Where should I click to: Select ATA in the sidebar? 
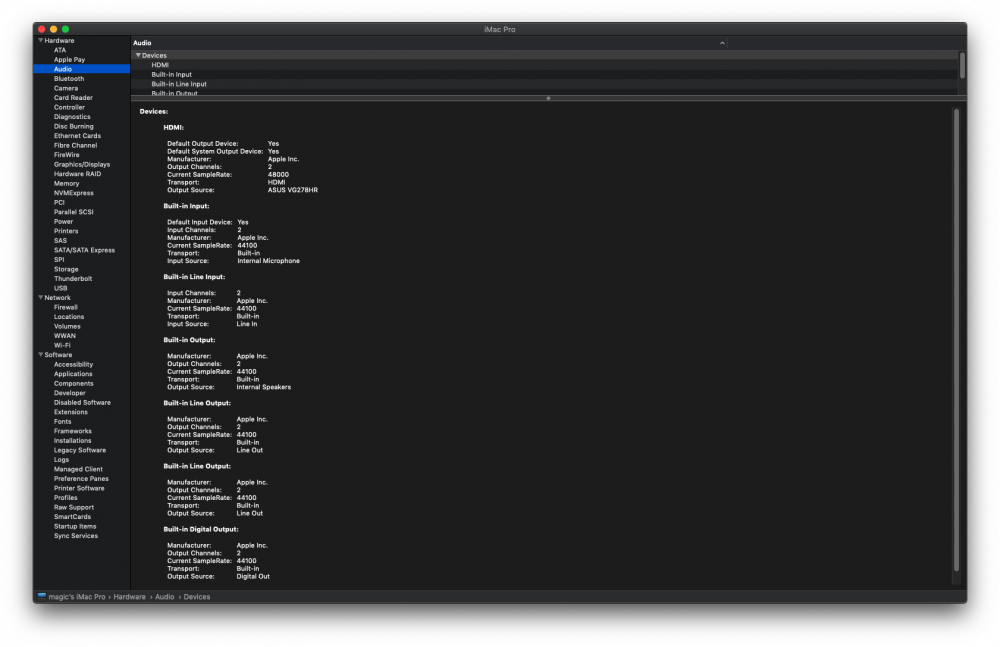coord(60,50)
